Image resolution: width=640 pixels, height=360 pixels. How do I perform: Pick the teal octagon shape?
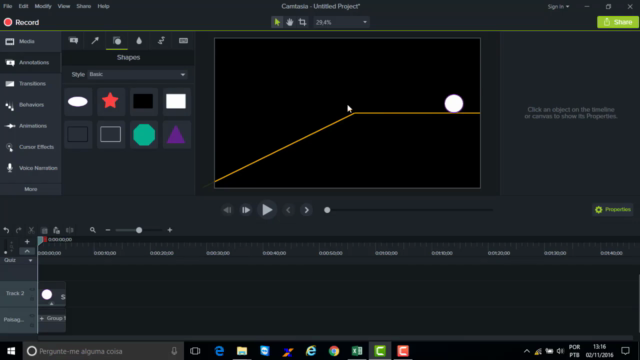(144, 134)
